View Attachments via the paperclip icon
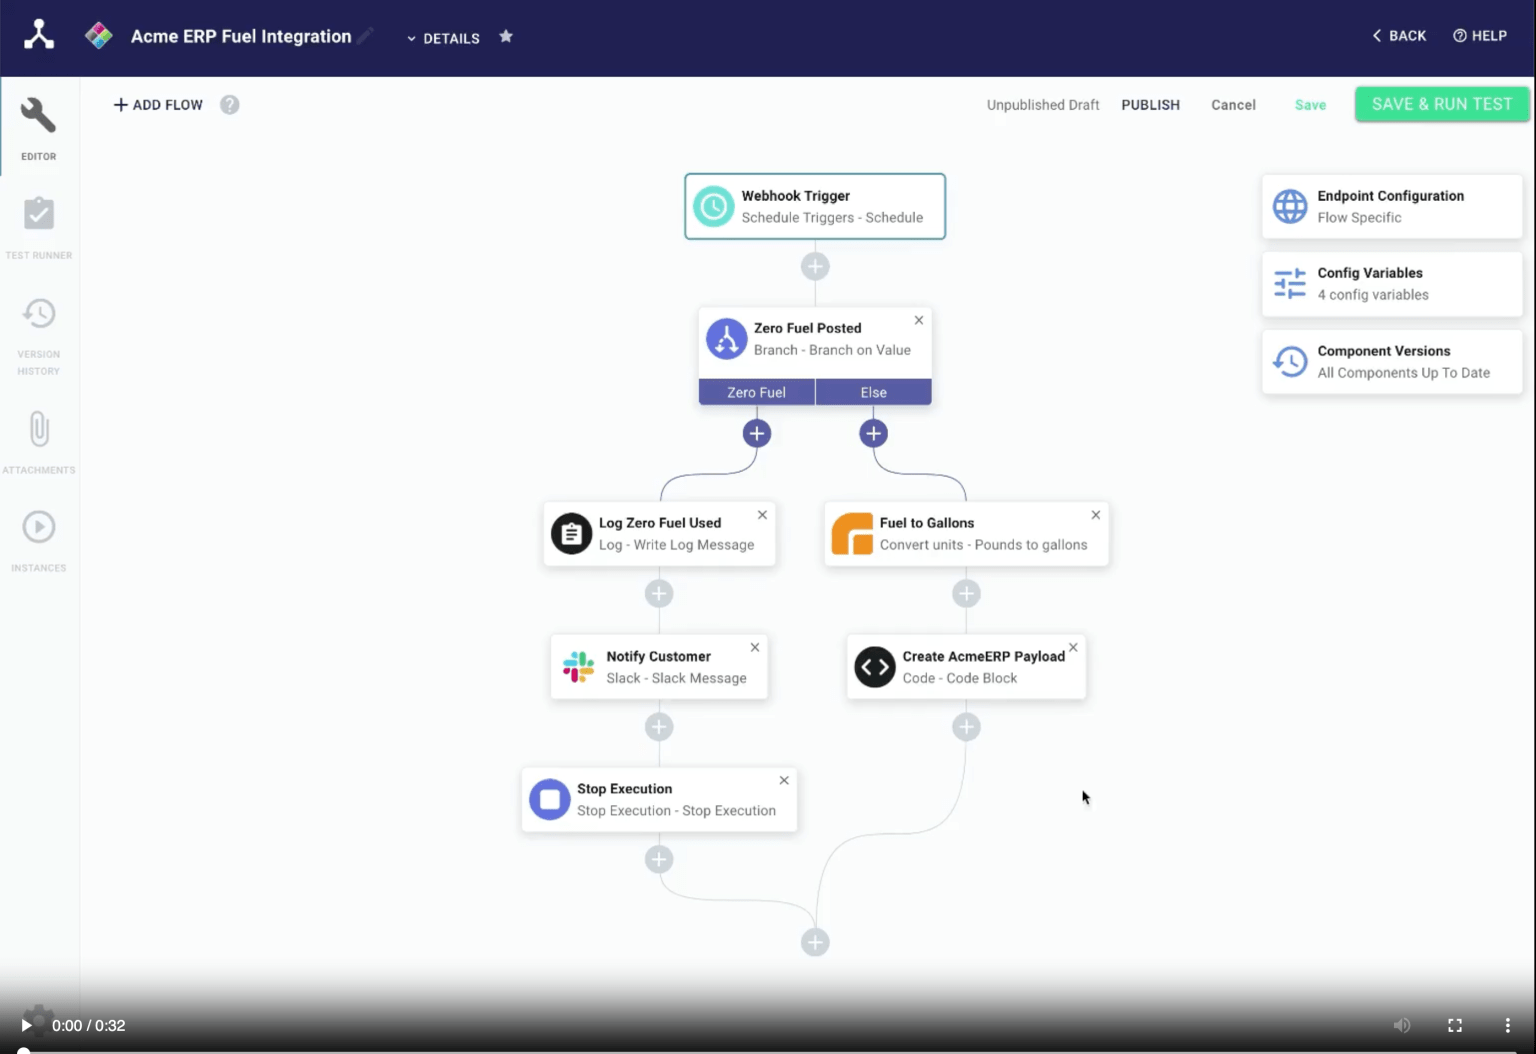Screen dimensions: 1536x1054 38,440
